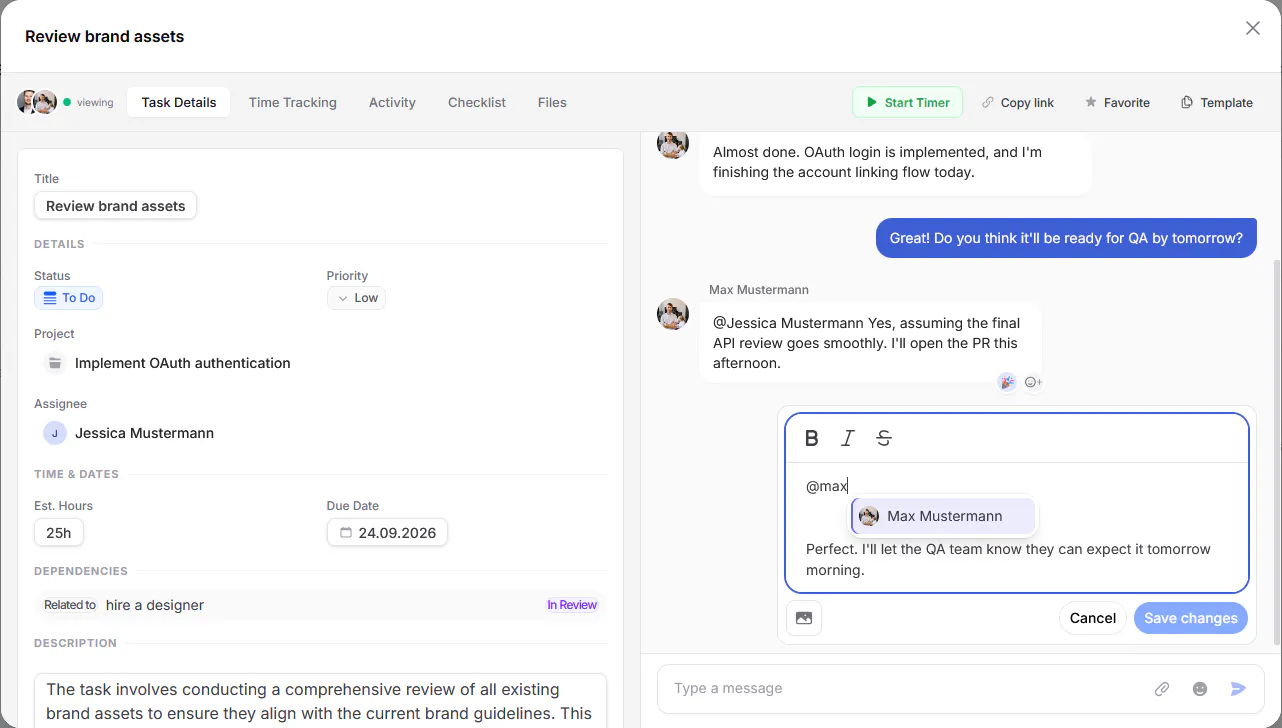This screenshot has height=728, width=1282.
Task: Click the In Review status badge
Action: tap(572, 605)
